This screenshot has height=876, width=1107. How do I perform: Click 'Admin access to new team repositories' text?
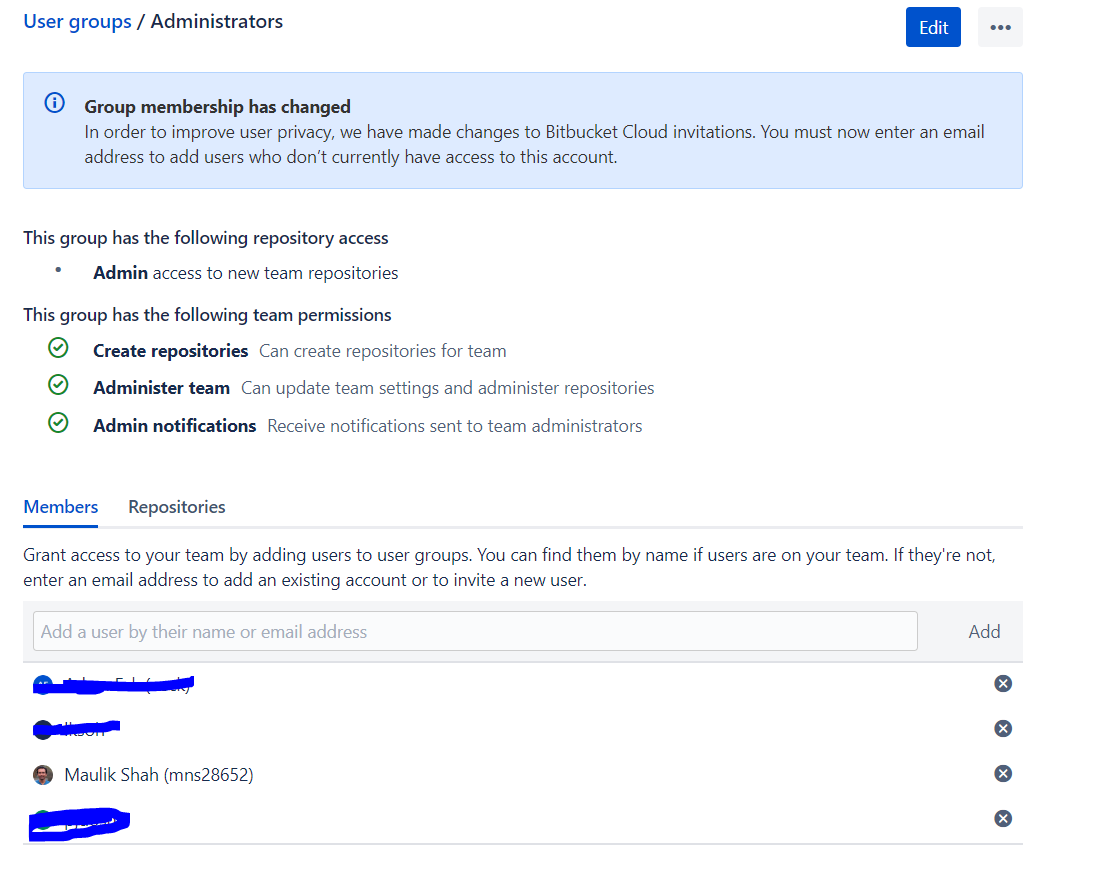click(x=246, y=273)
